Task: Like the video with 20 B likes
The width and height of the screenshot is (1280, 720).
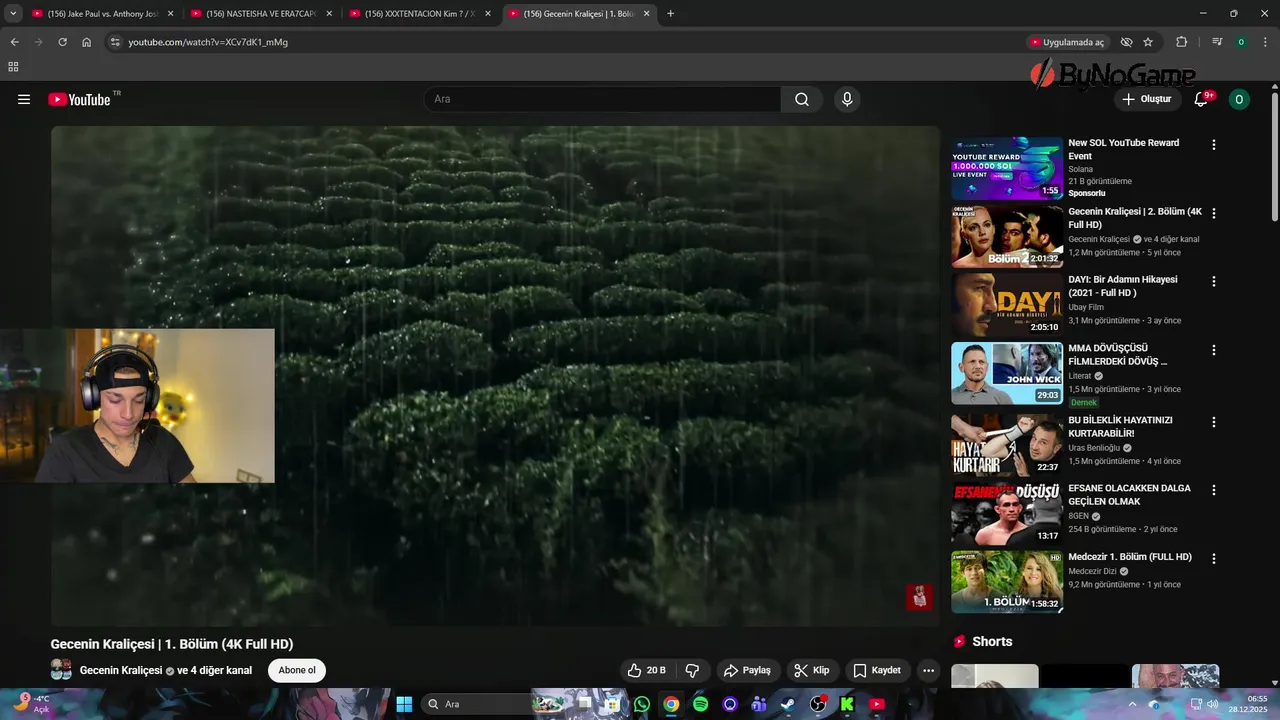Action: click(x=646, y=670)
